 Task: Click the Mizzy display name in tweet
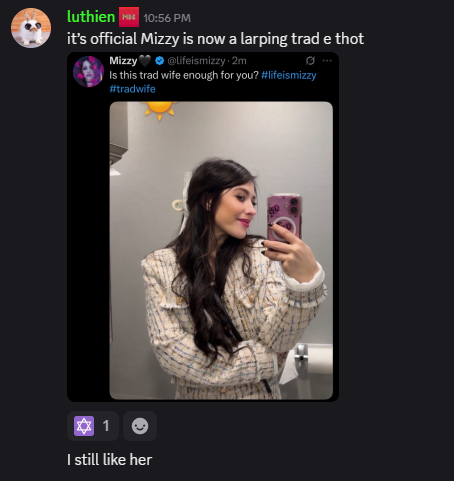pyautogui.click(x=123, y=61)
